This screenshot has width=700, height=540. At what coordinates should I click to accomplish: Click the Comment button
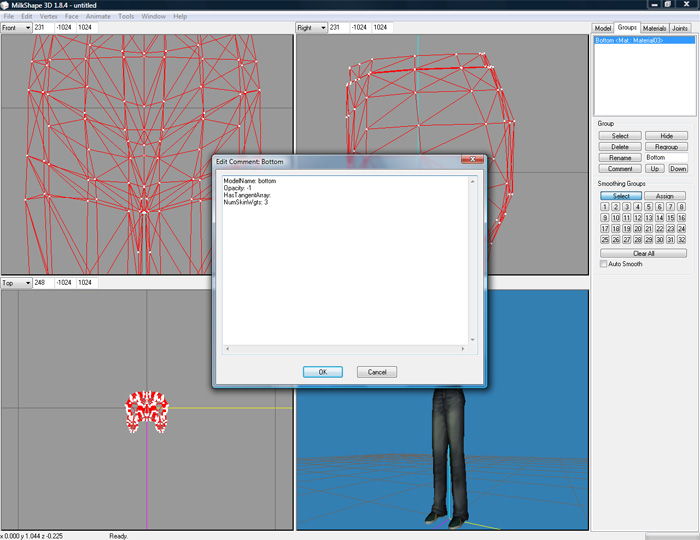click(620, 169)
